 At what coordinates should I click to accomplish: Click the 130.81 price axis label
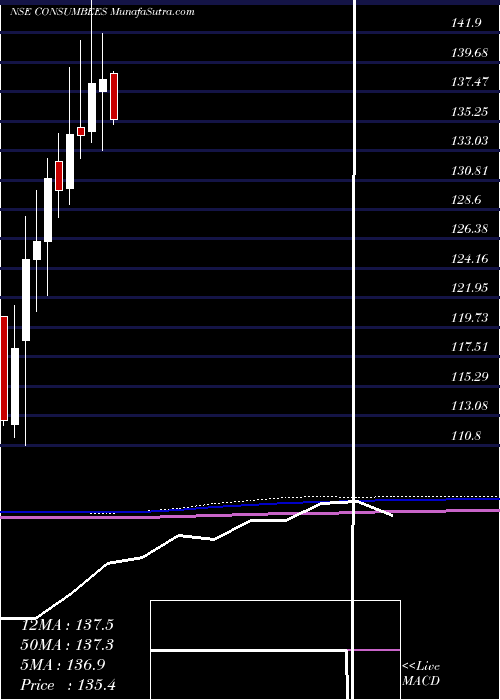tap(469, 170)
